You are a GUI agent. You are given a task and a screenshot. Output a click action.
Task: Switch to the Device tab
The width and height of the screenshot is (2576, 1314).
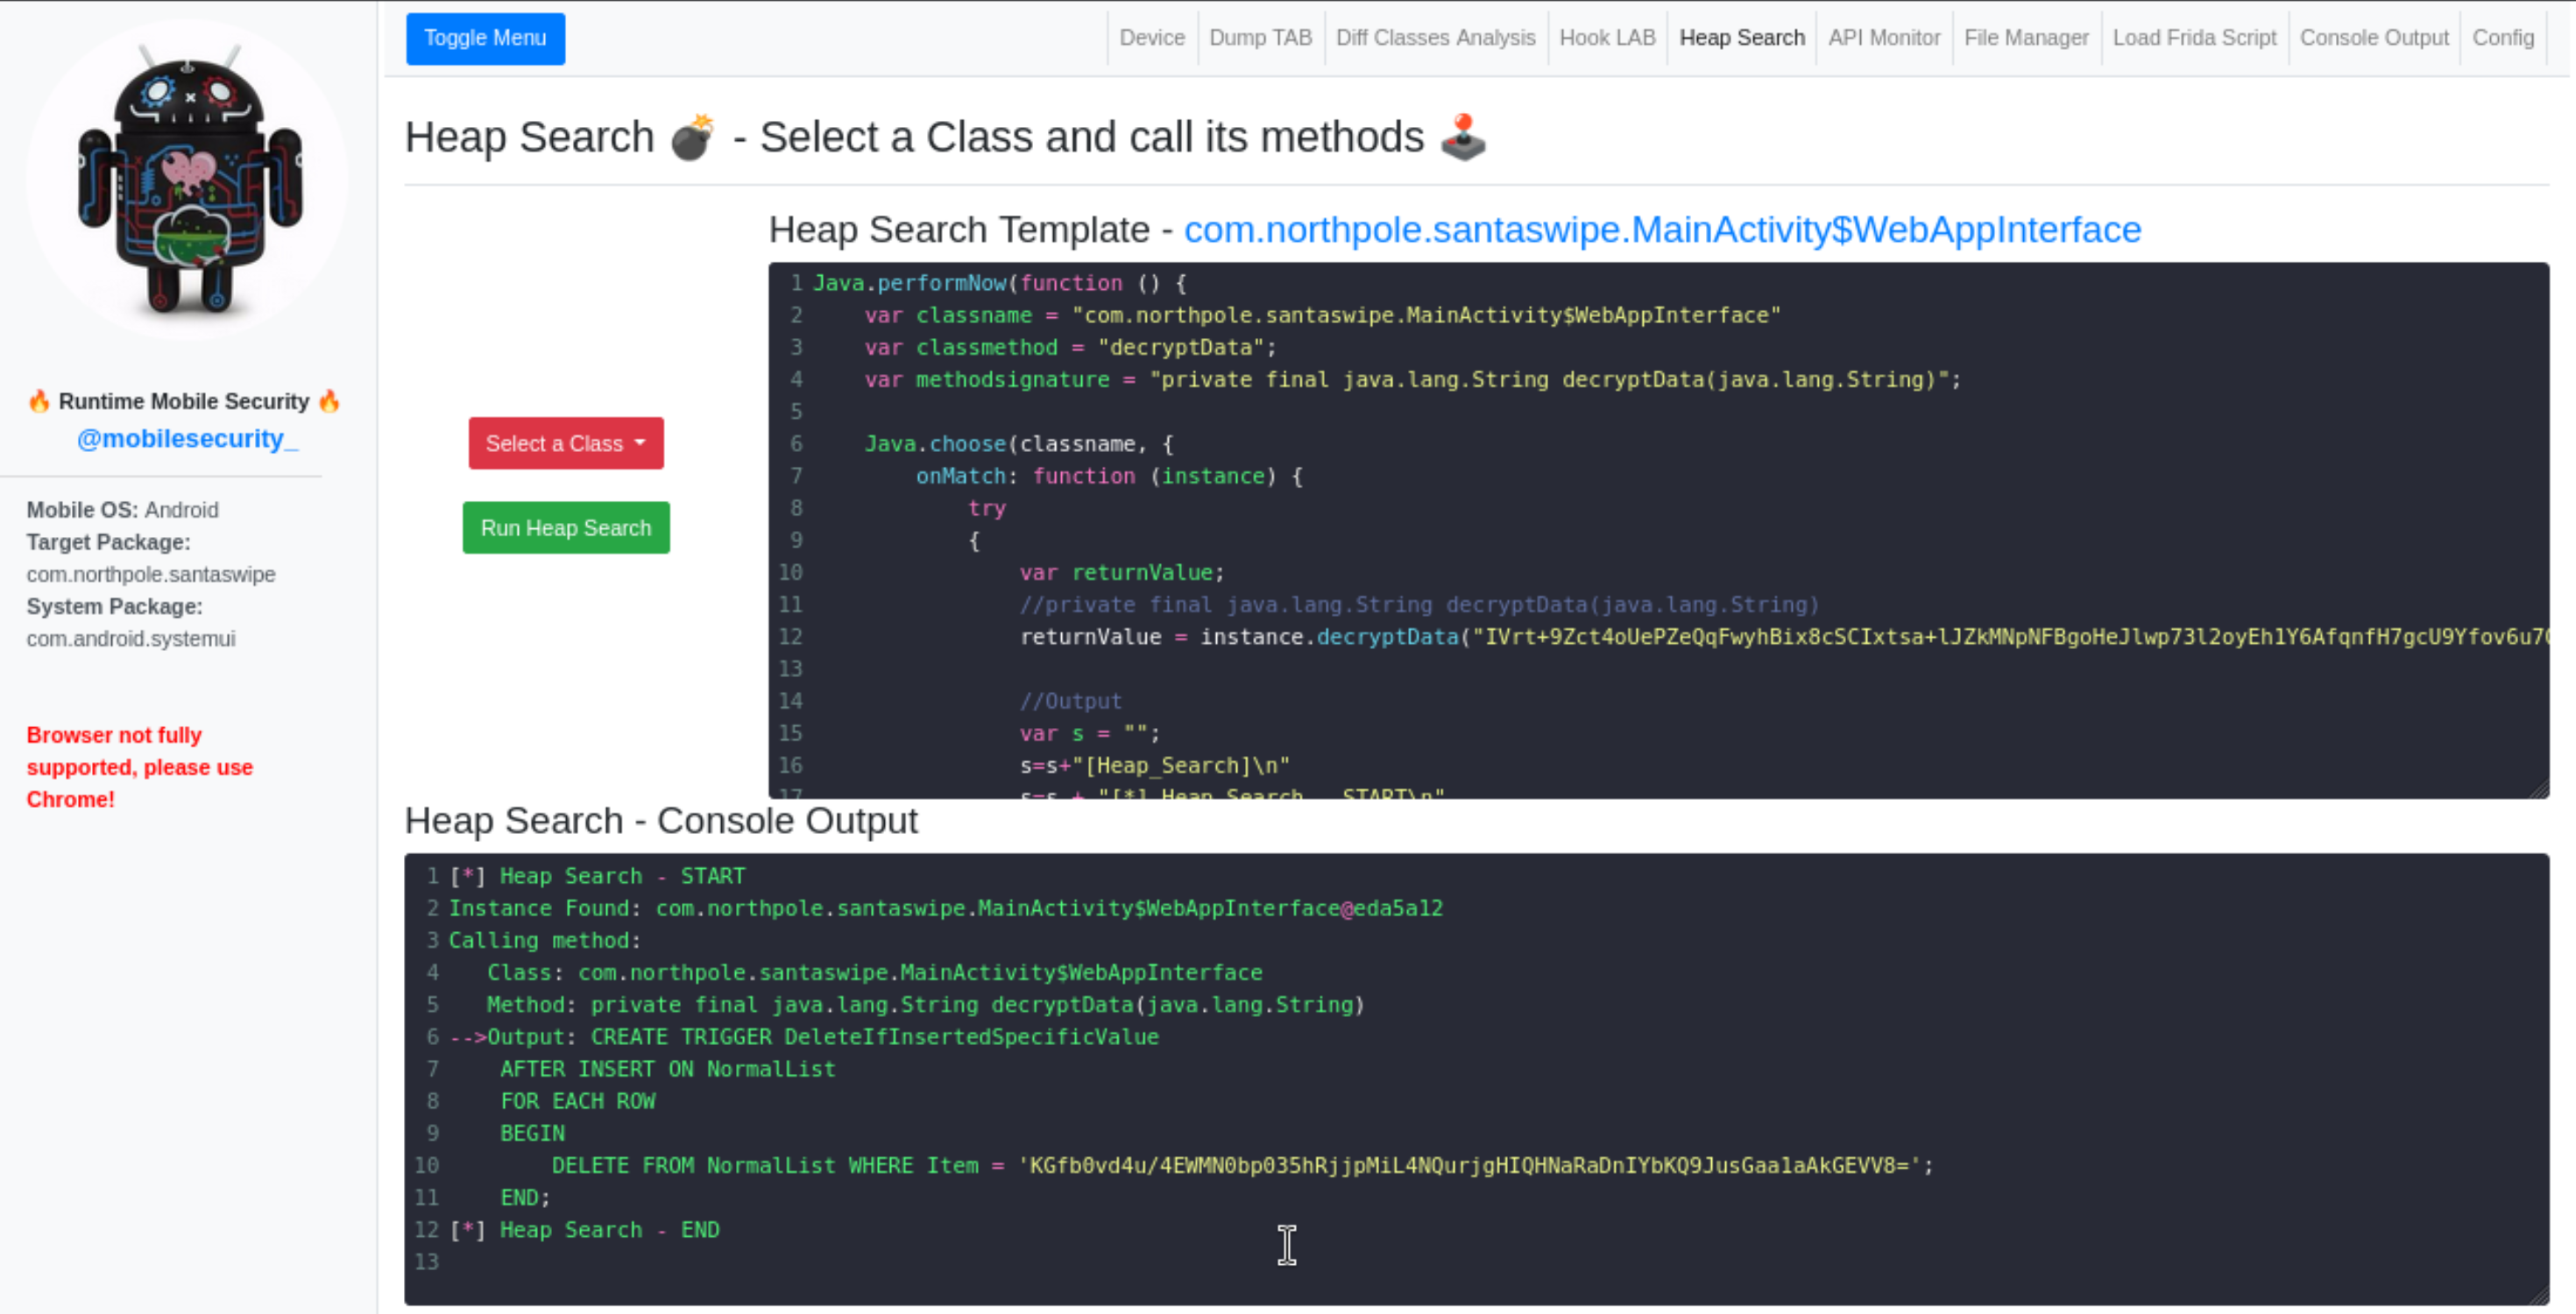coord(1151,38)
